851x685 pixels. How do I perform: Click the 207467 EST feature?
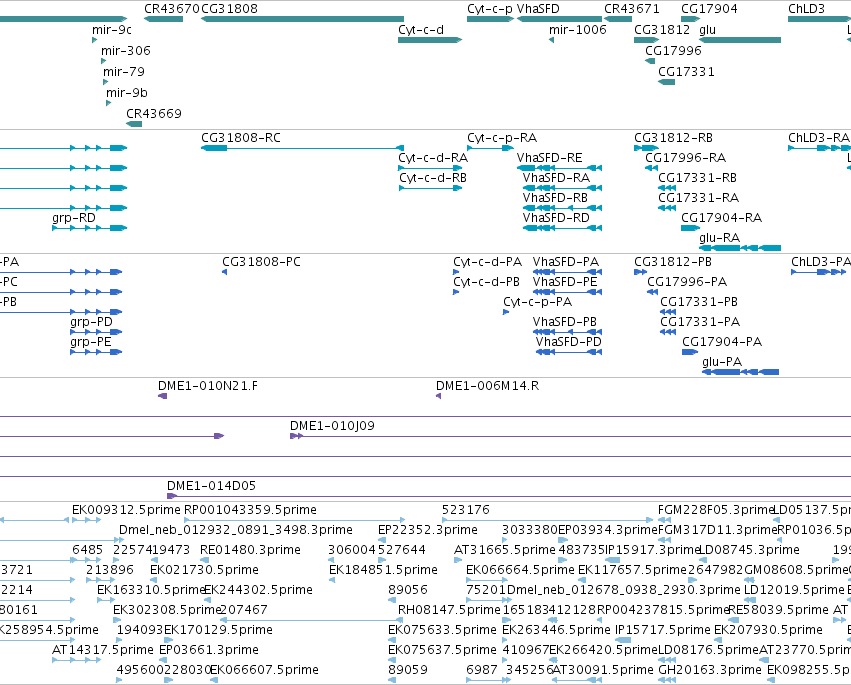(x=311, y=620)
